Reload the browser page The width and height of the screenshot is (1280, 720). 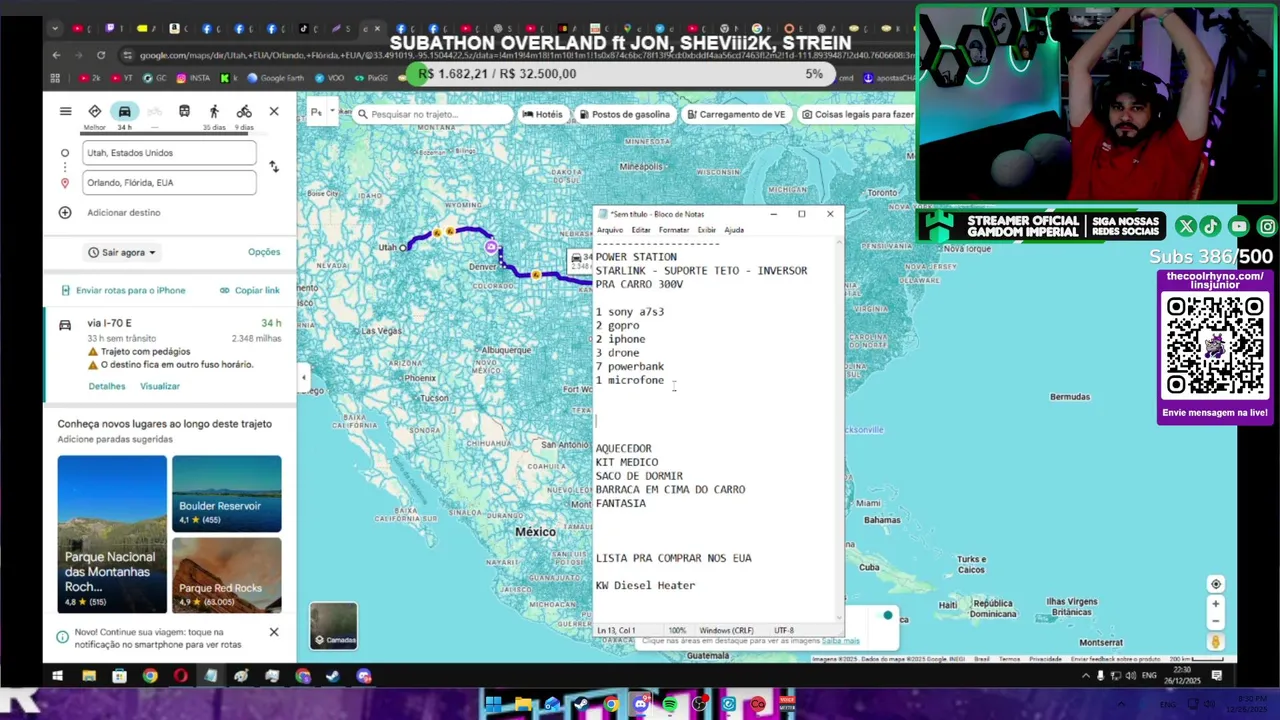101,55
